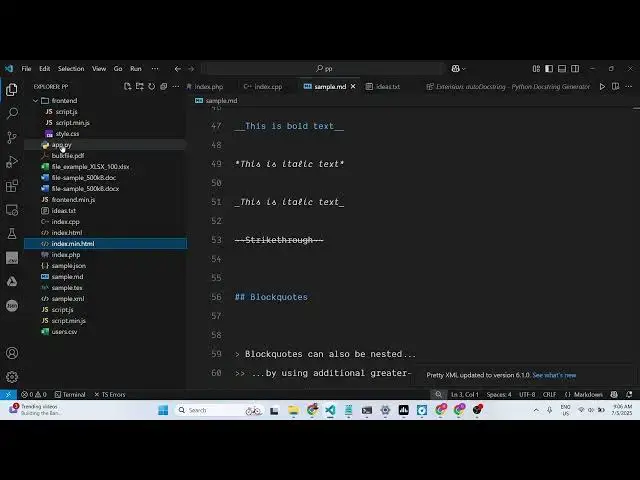Open style.css under frontend folder

(106, 133)
